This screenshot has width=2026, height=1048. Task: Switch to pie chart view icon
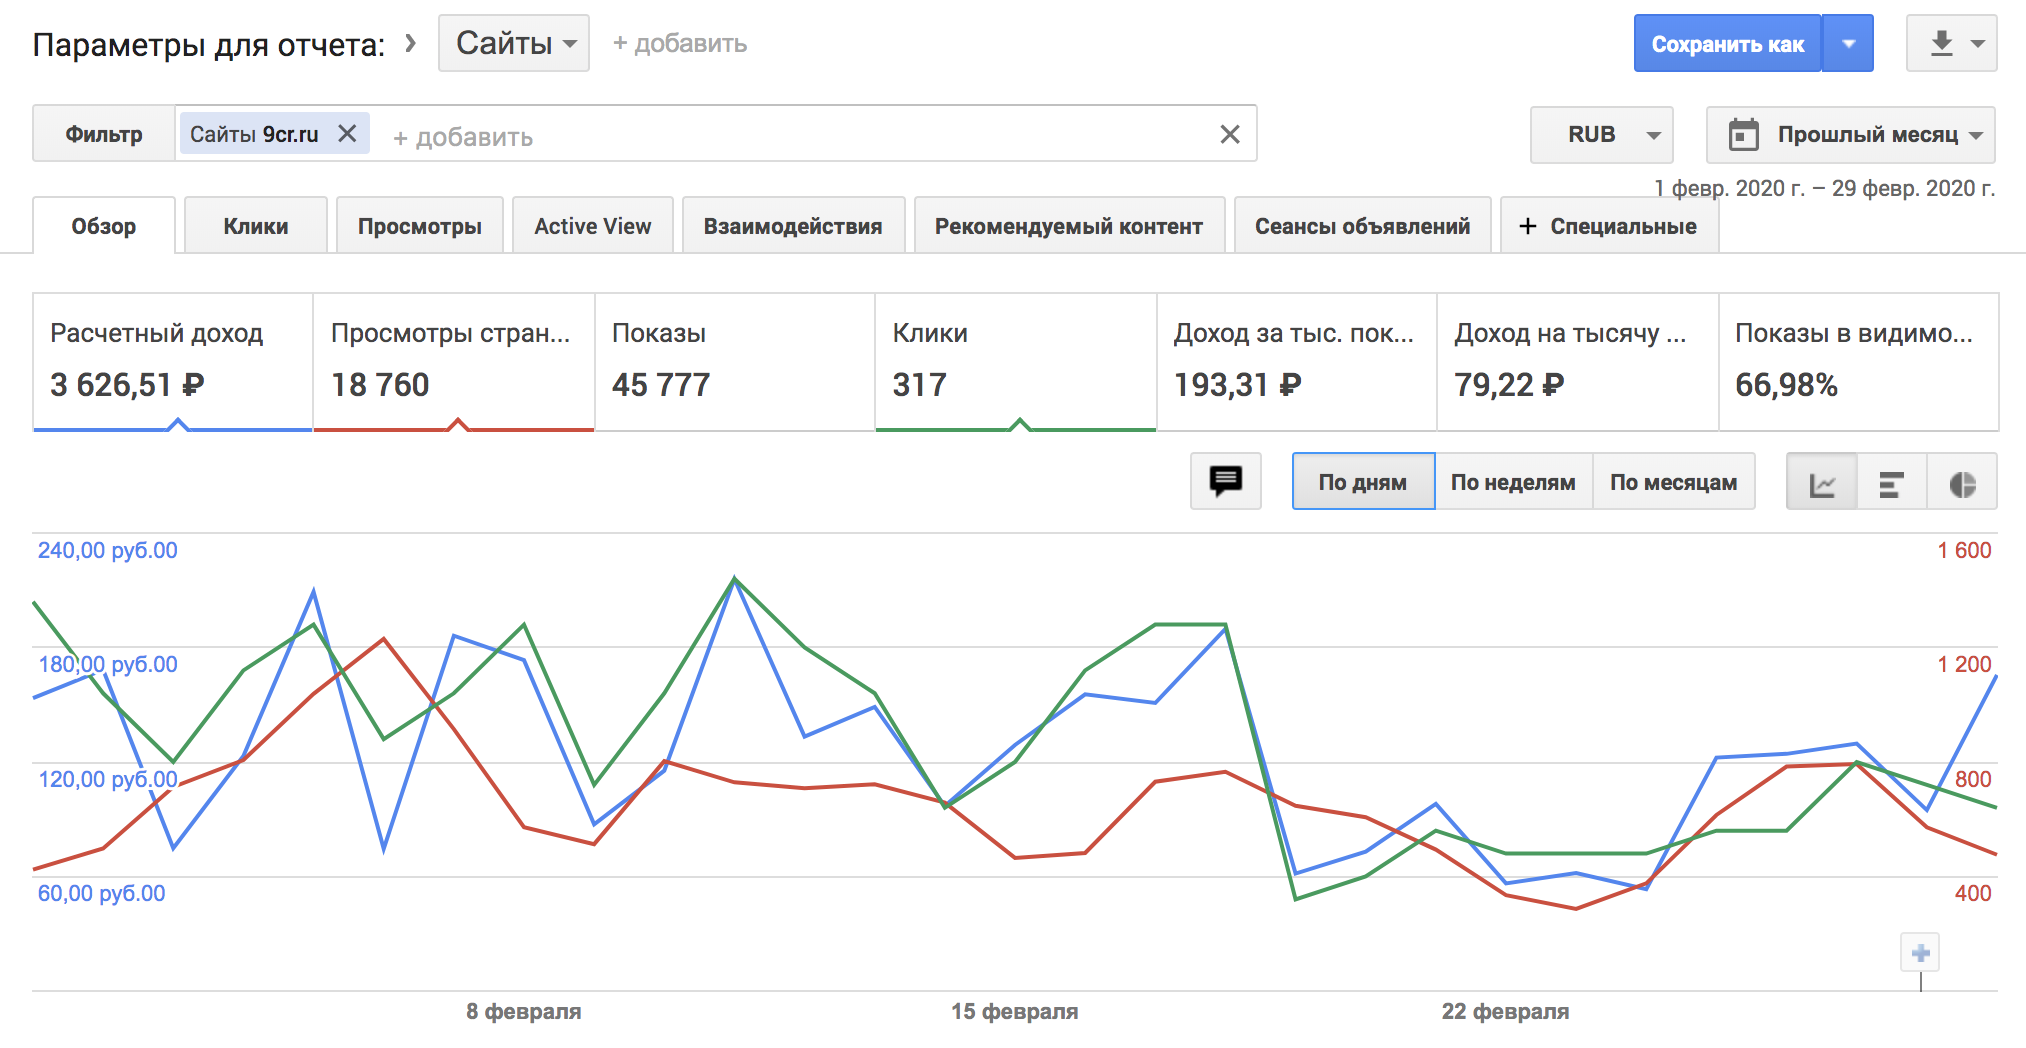coord(1962,483)
